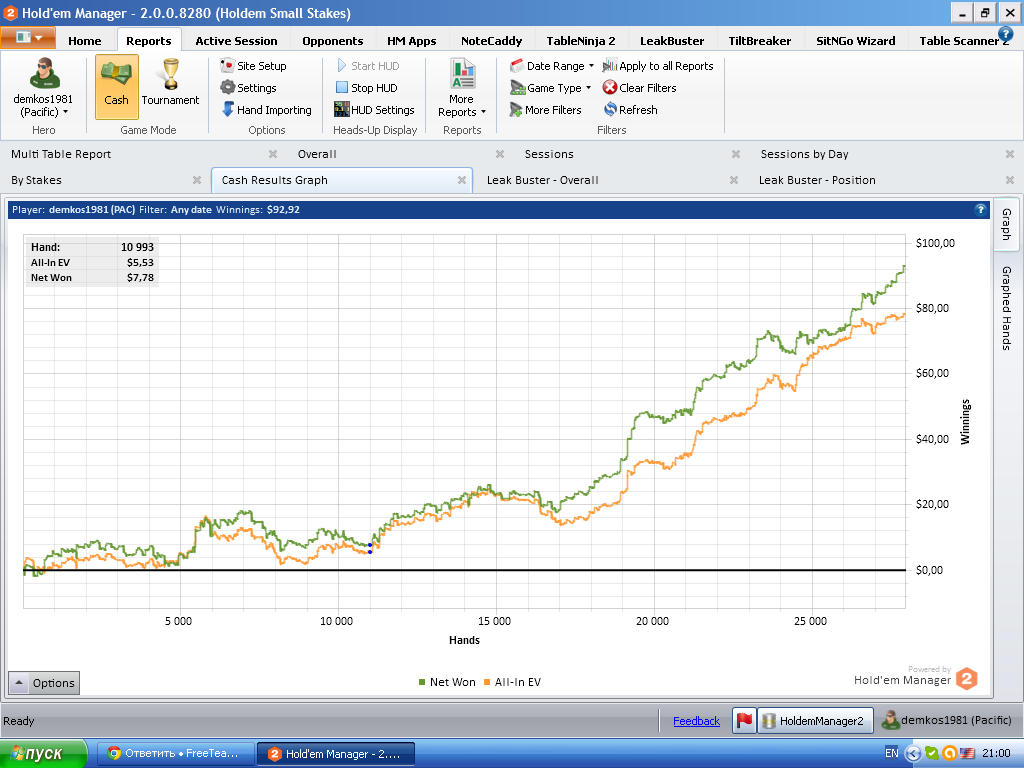Click demkos1981 (Pacific) in the status bar
This screenshot has height=768, width=1024.
click(946, 720)
